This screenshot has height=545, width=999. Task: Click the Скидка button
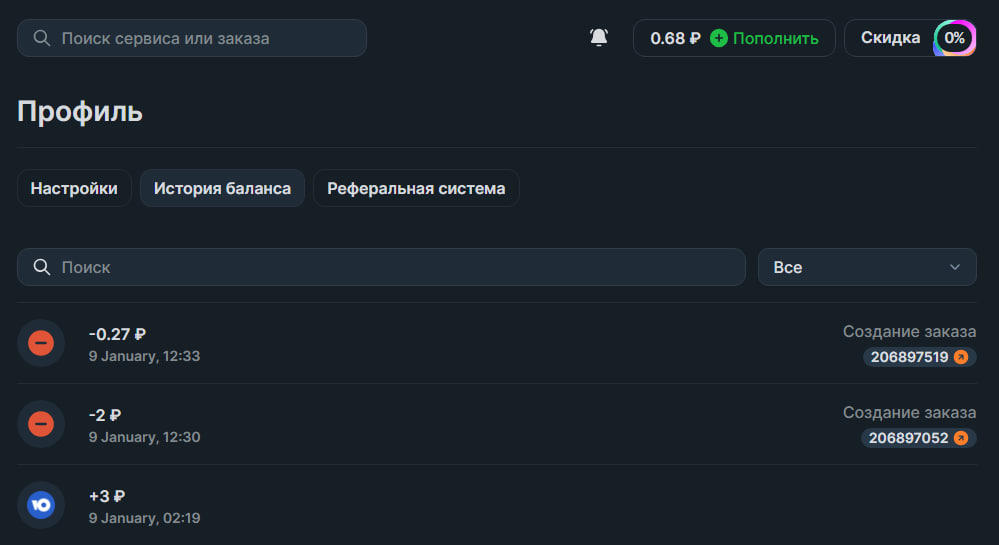coord(890,38)
